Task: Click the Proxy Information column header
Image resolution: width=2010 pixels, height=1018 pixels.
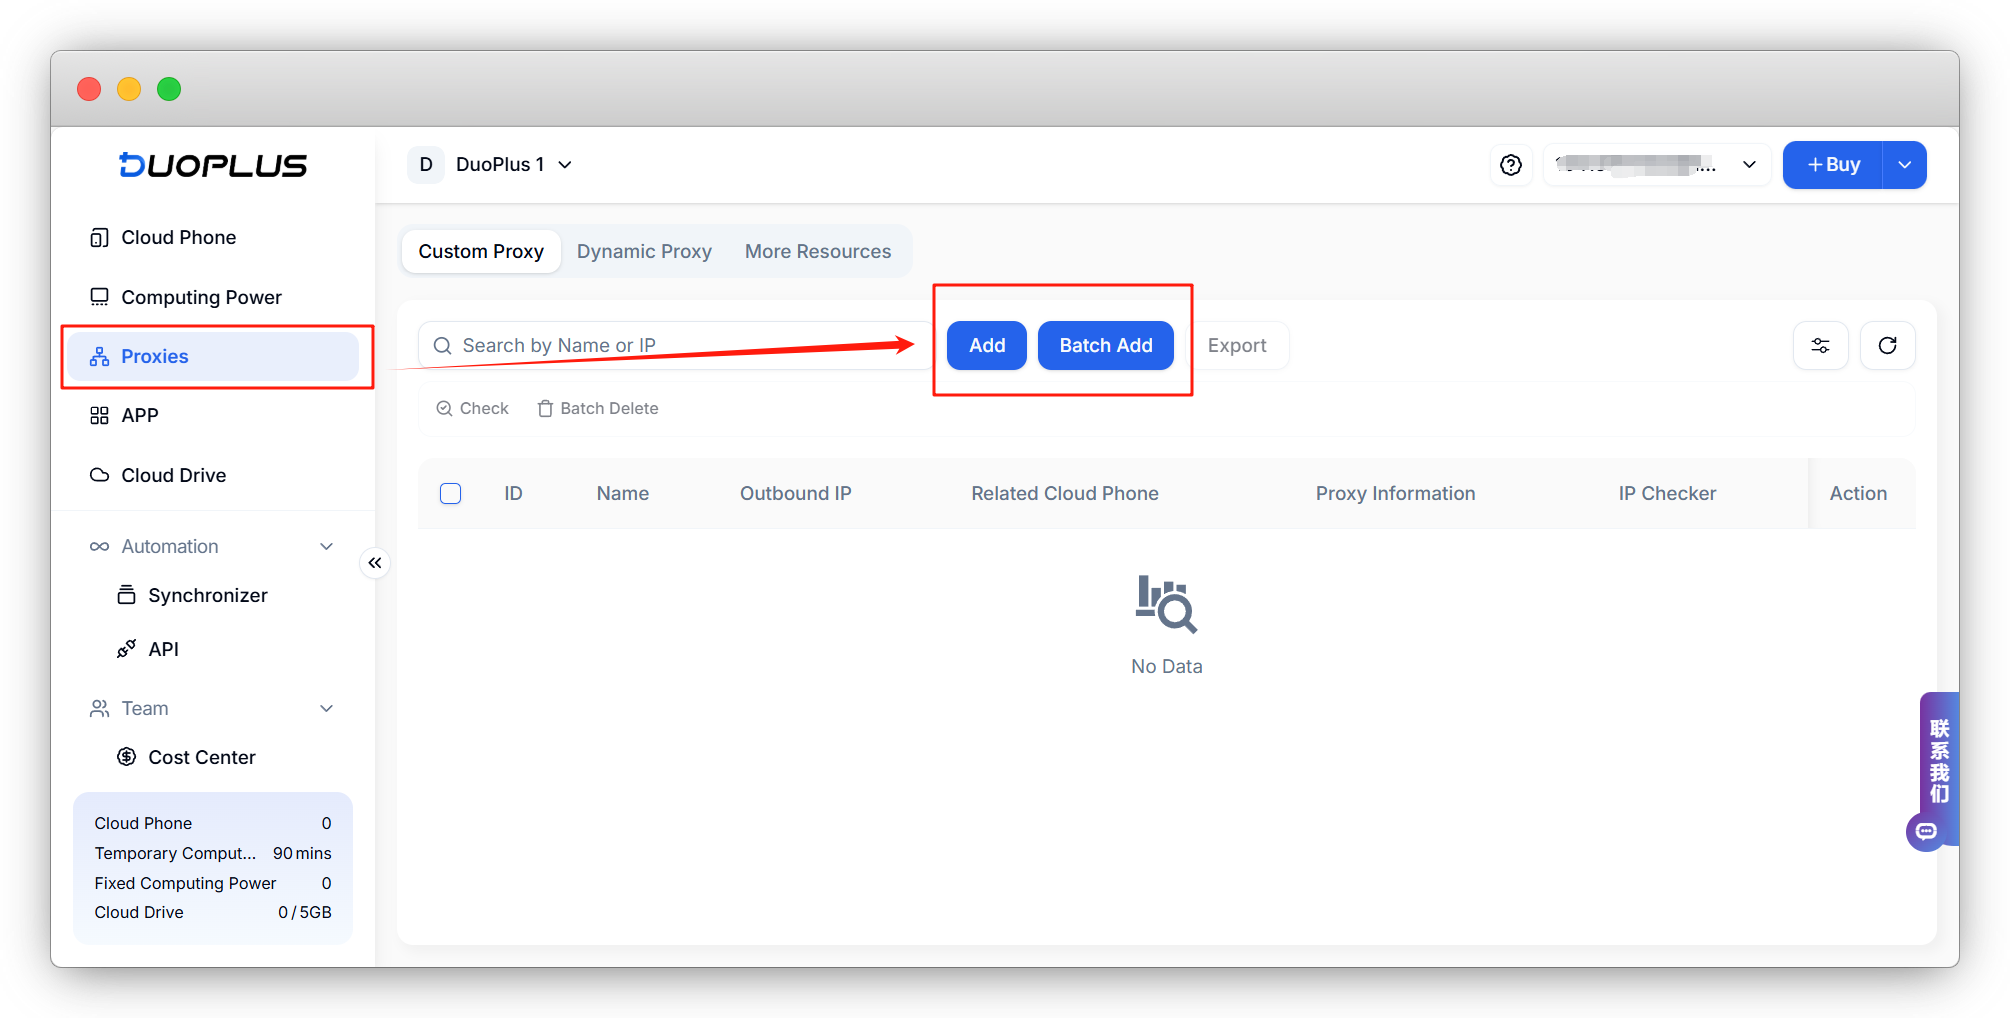Action: tap(1396, 493)
